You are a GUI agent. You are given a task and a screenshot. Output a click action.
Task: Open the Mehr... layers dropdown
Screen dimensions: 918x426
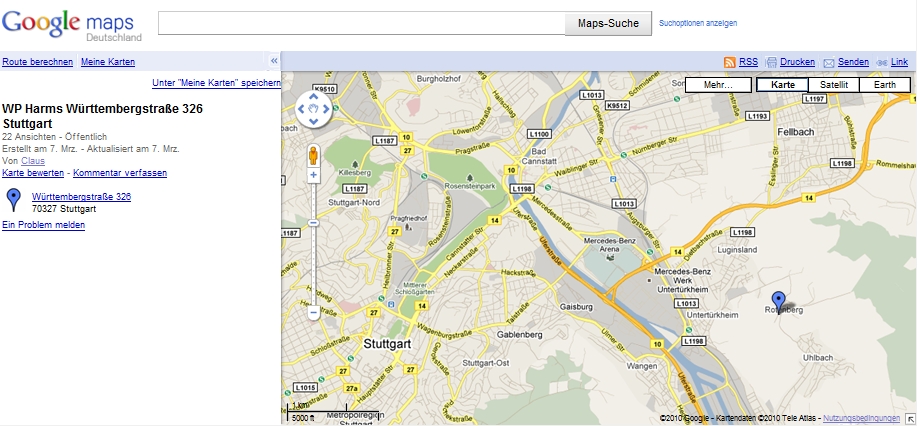click(718, 85)
